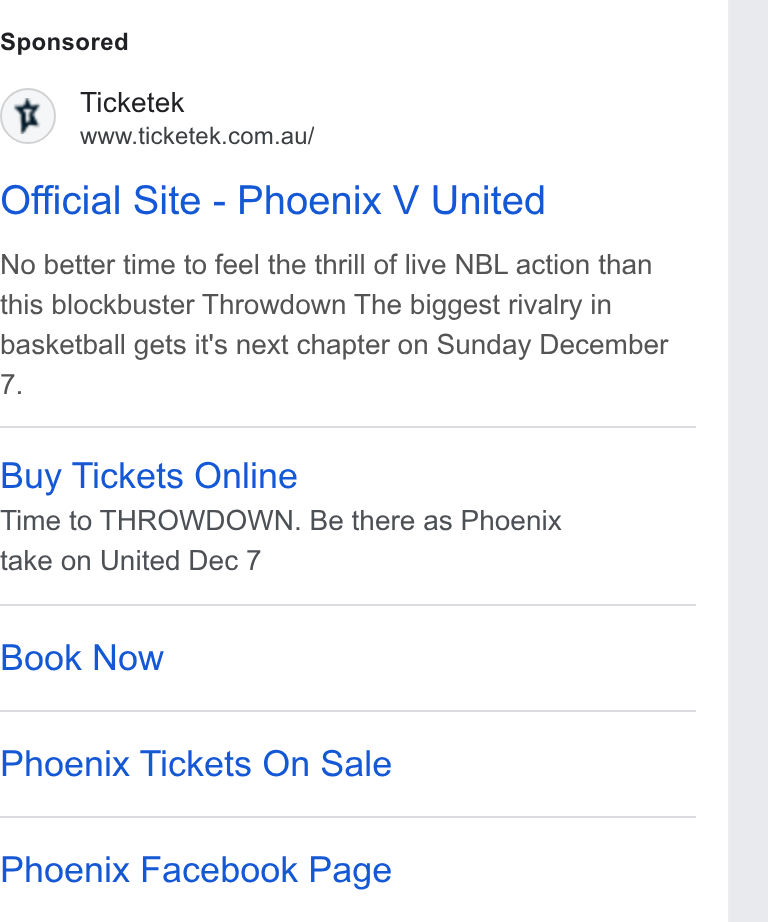Screen dimensions: 768x922
Task: Click the Sponsored label
Action: [64, 42]
